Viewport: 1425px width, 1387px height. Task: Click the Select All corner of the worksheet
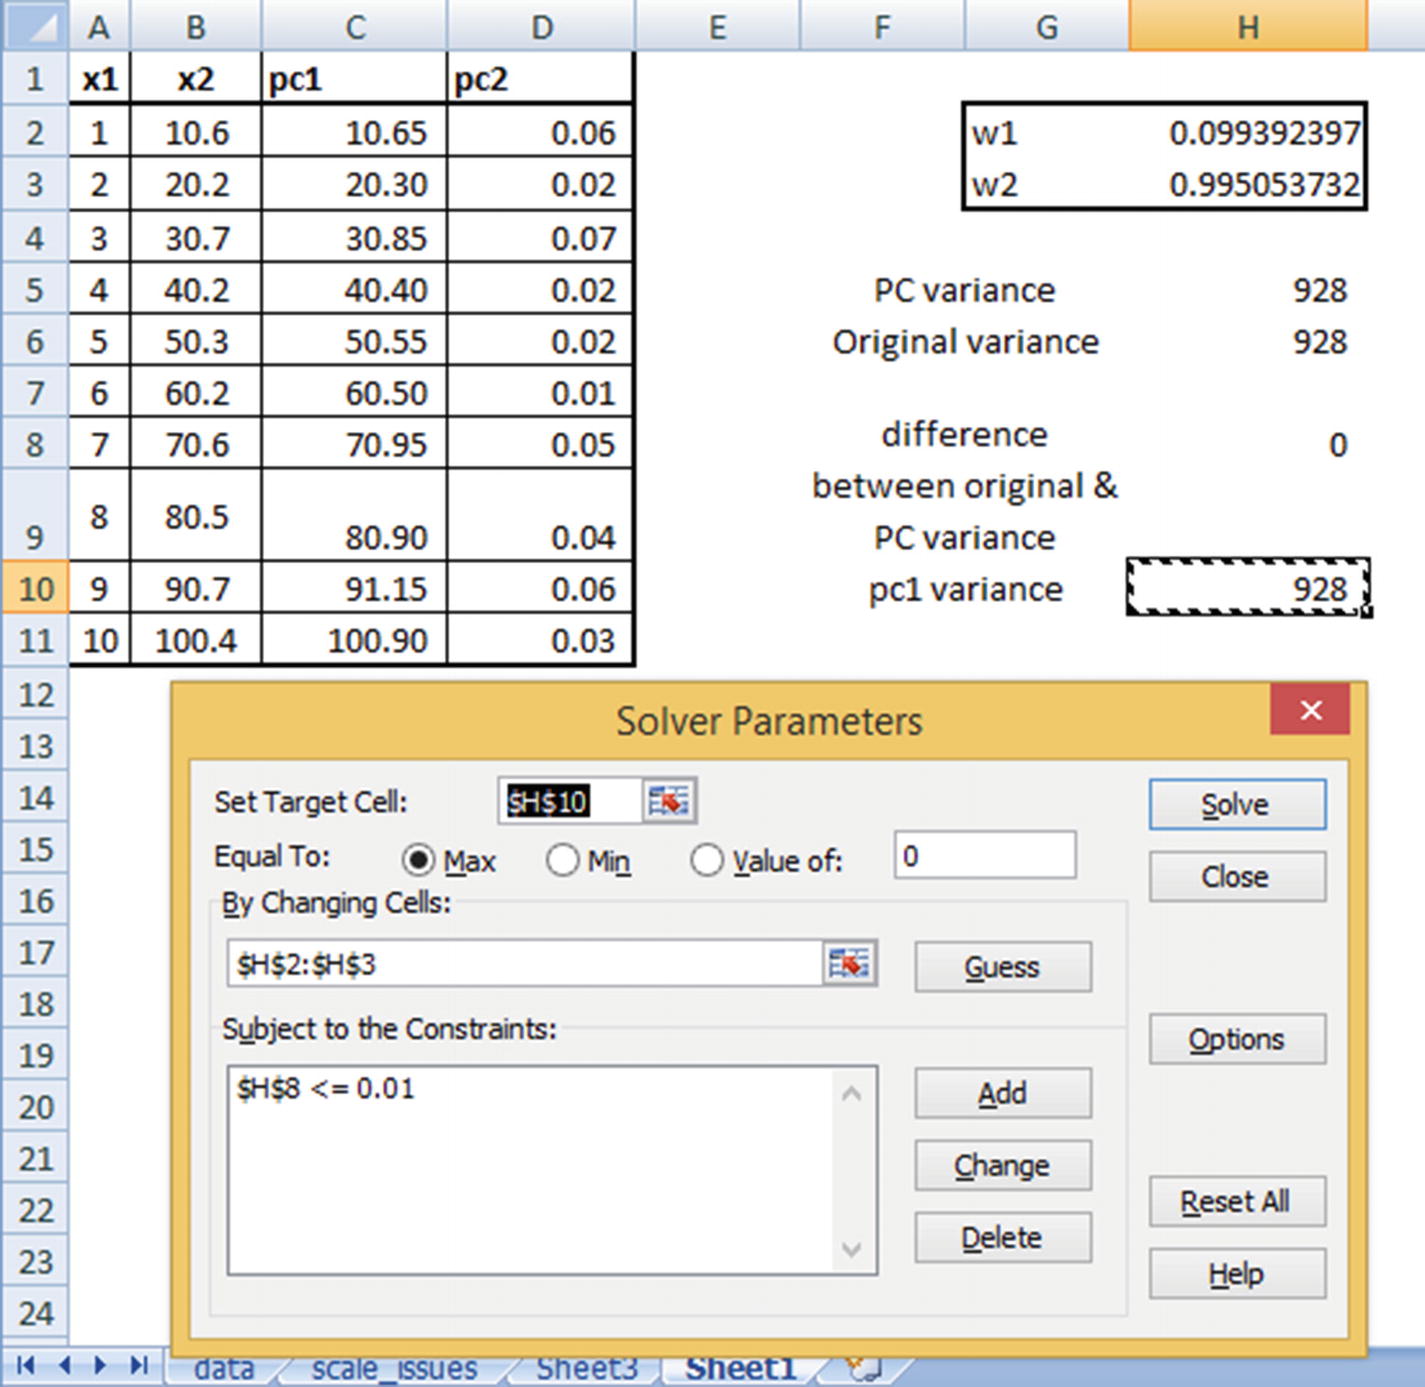pyautogui.click(x=34, y=26)
